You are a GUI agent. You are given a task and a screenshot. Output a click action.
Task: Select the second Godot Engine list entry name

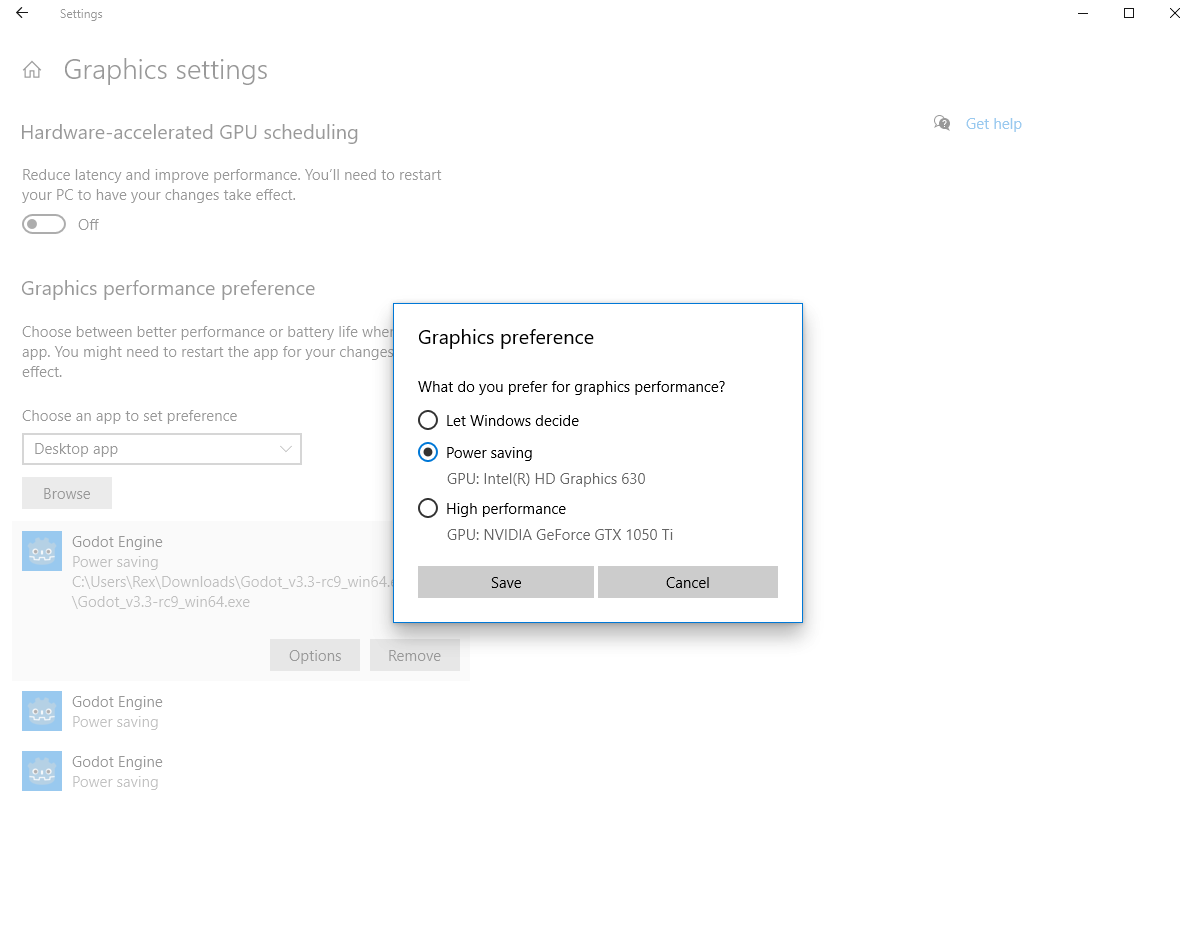click(x=117, y=702)
